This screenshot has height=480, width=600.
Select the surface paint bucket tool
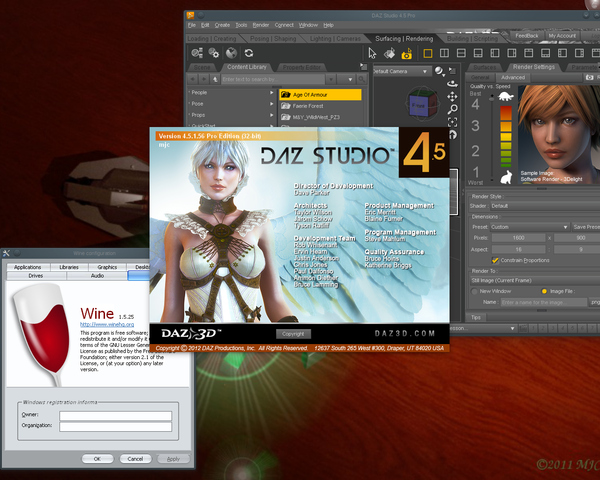click(390, 53)
